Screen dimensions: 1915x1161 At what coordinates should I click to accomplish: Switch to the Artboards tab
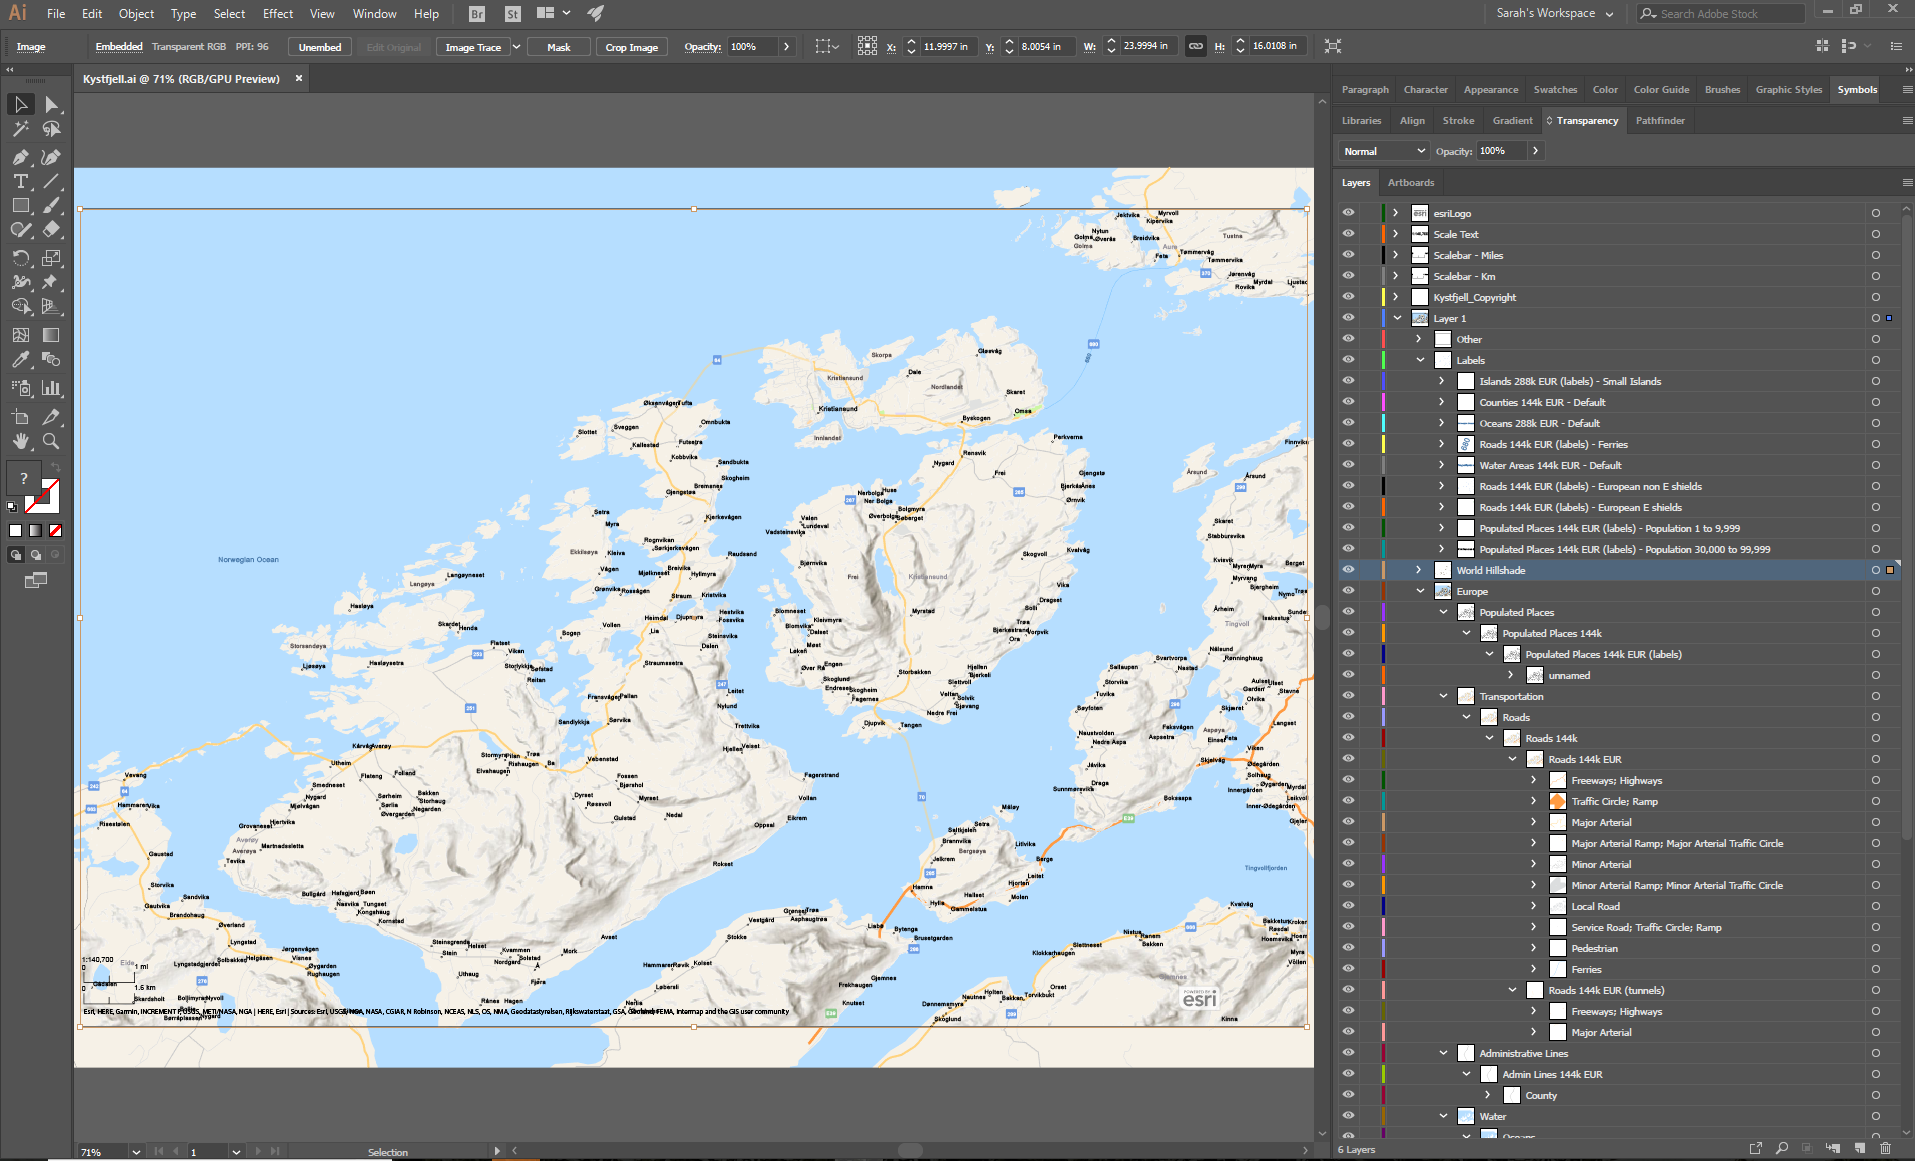[1410, 183]
